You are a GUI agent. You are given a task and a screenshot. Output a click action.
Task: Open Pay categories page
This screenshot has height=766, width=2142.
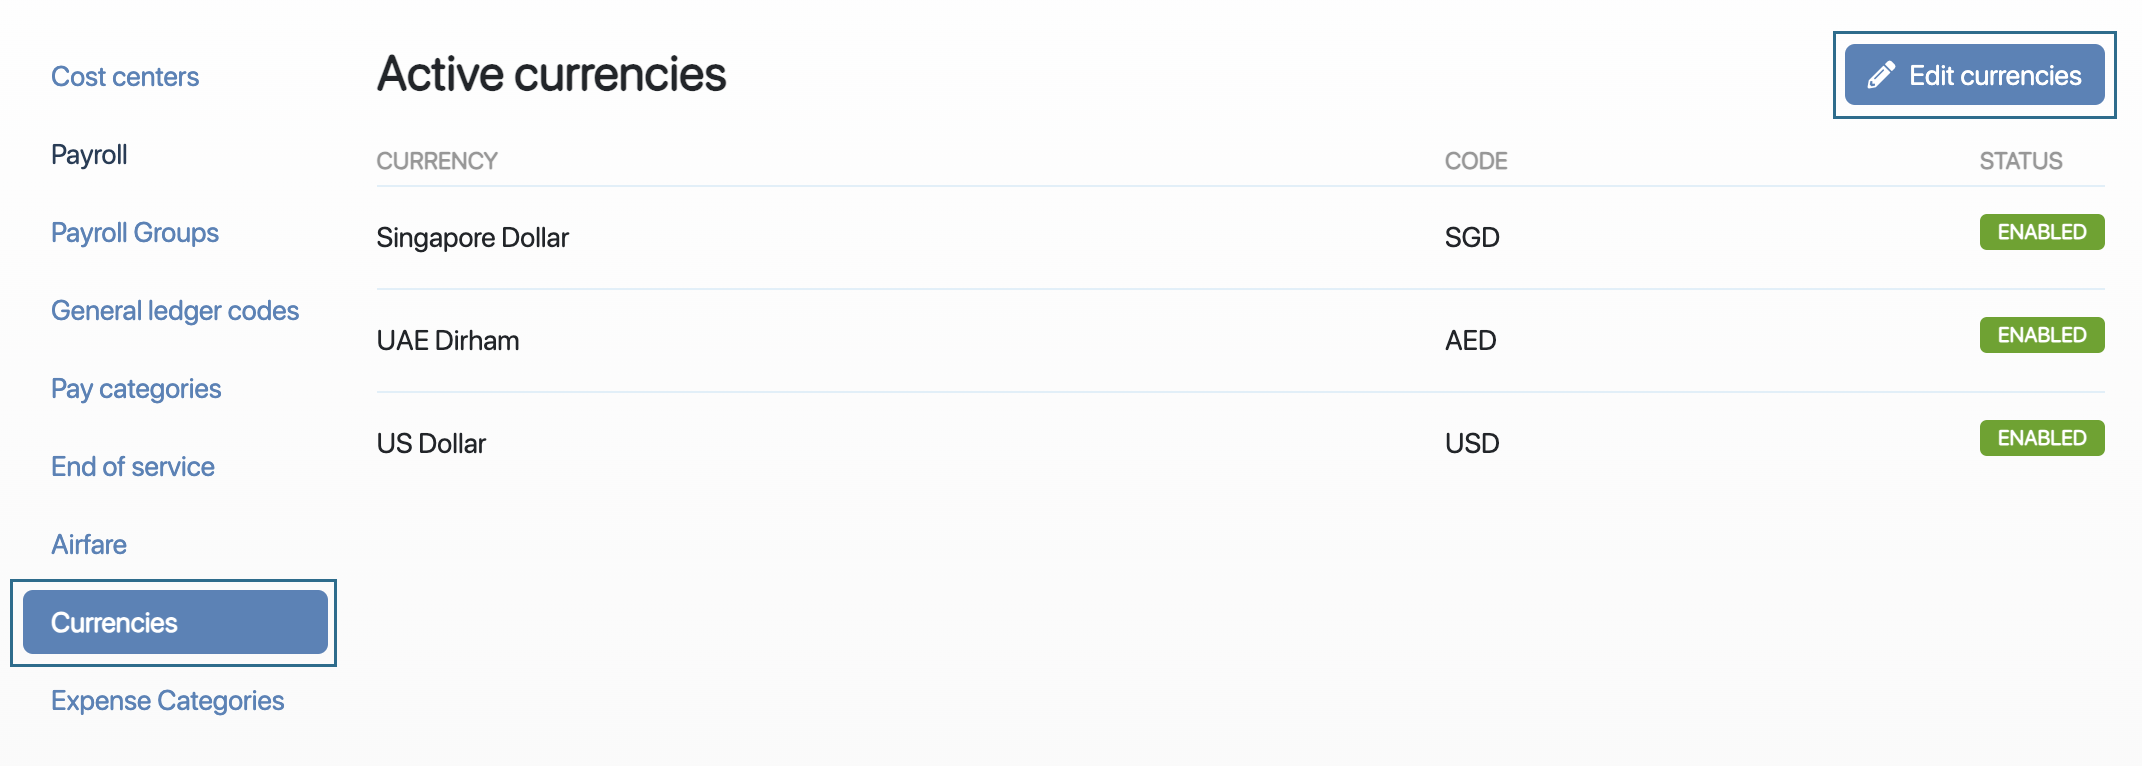coord(136,389)
